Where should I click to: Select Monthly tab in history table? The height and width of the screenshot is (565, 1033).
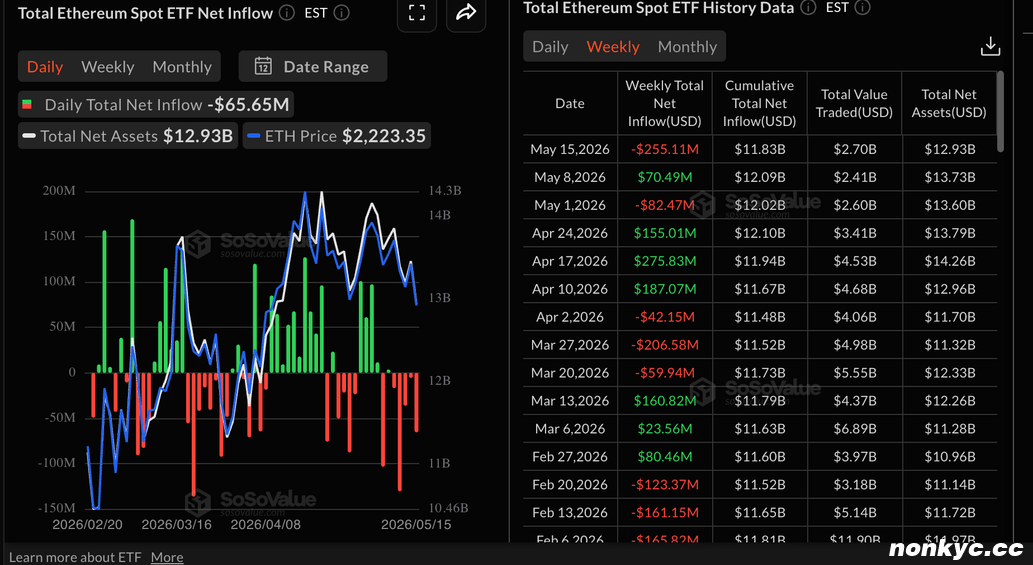click(x=687, y=47)
